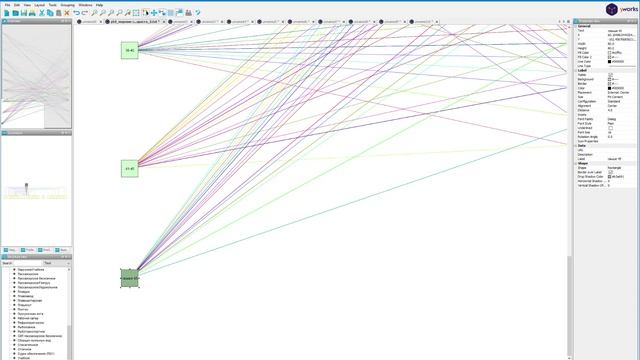This screenshot has width=640, height=360.
Task: Open the Layout menu
Action: point(40,5)
